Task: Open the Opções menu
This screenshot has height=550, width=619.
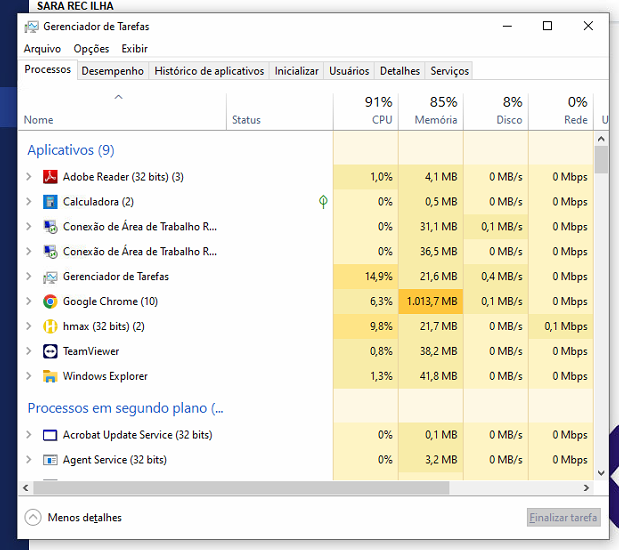Action: click(91, 48)
